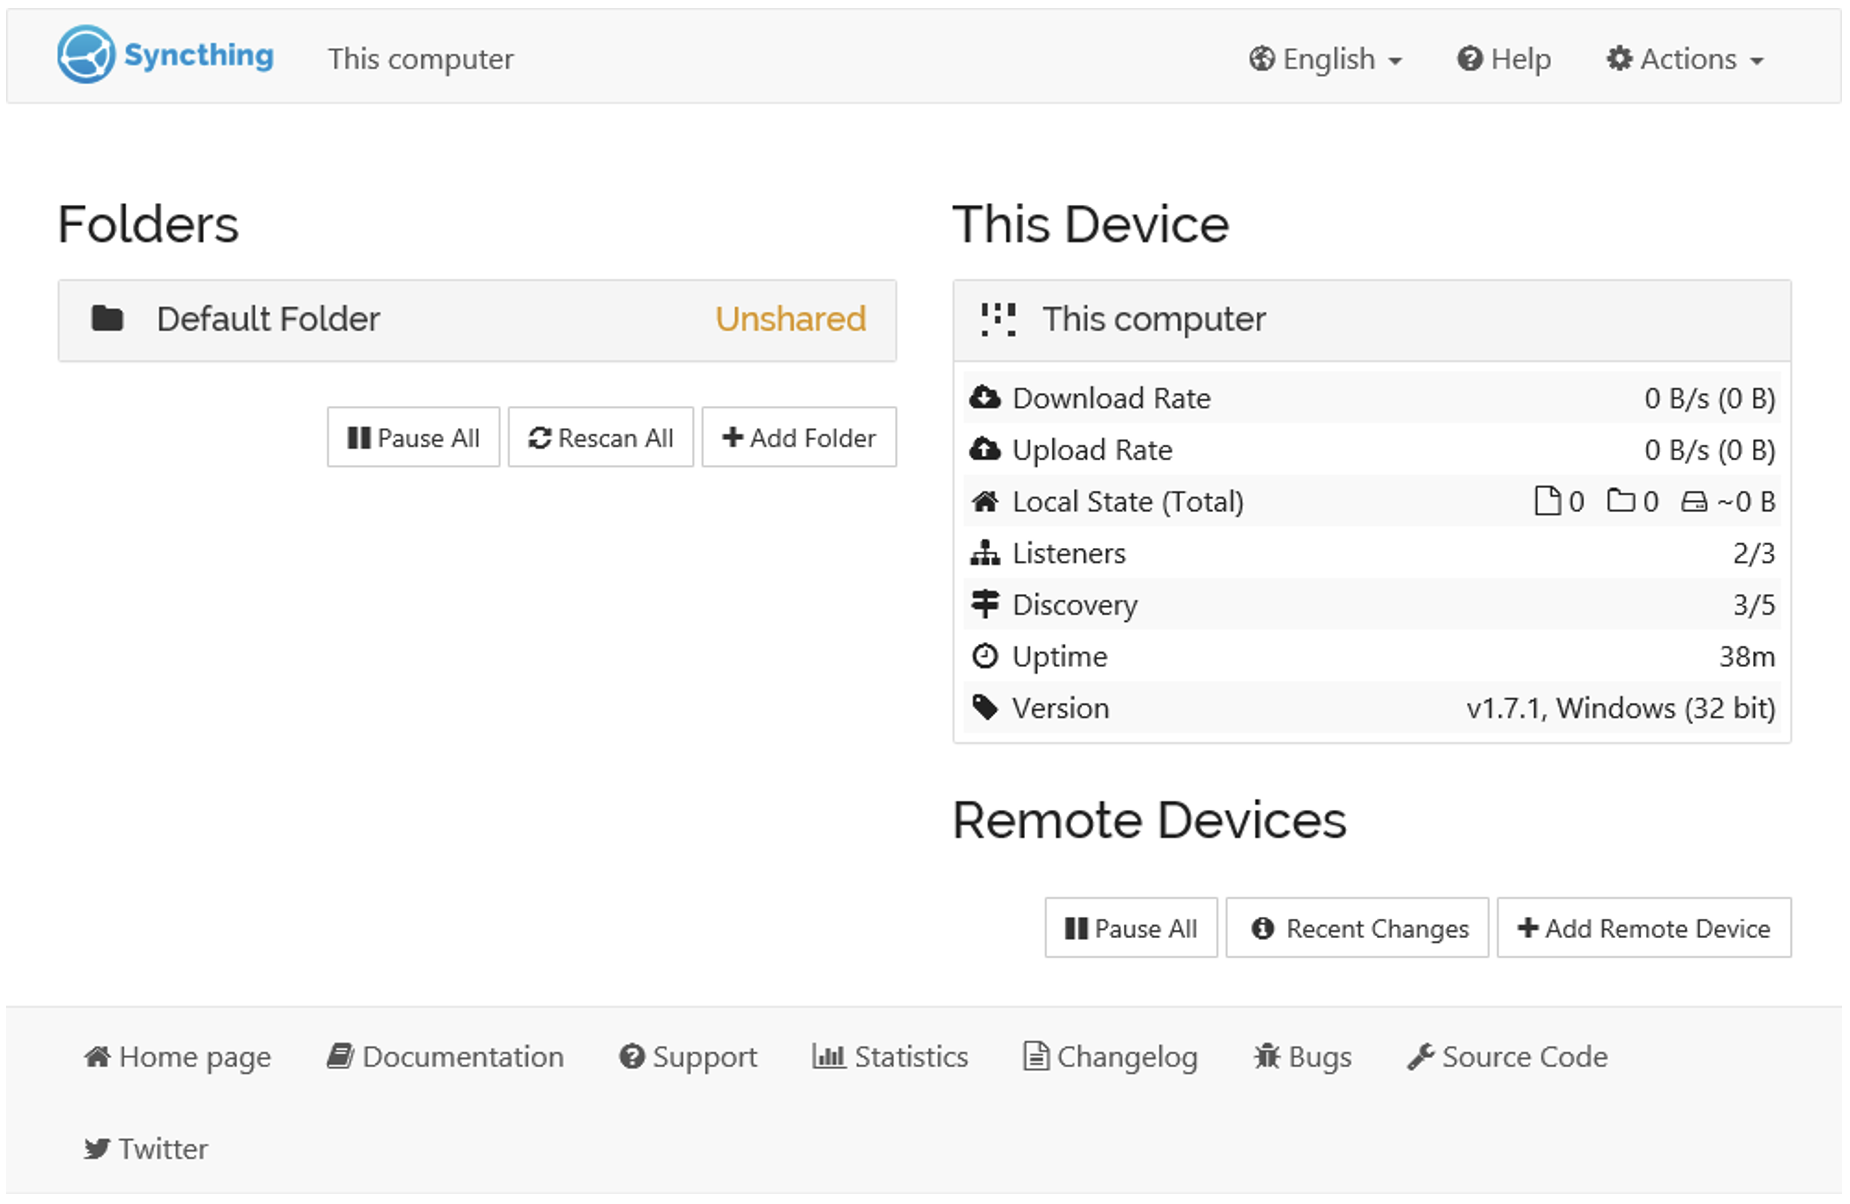Select "This computer" in the navigation bar

pyautogui.click(x=420, y=59)
